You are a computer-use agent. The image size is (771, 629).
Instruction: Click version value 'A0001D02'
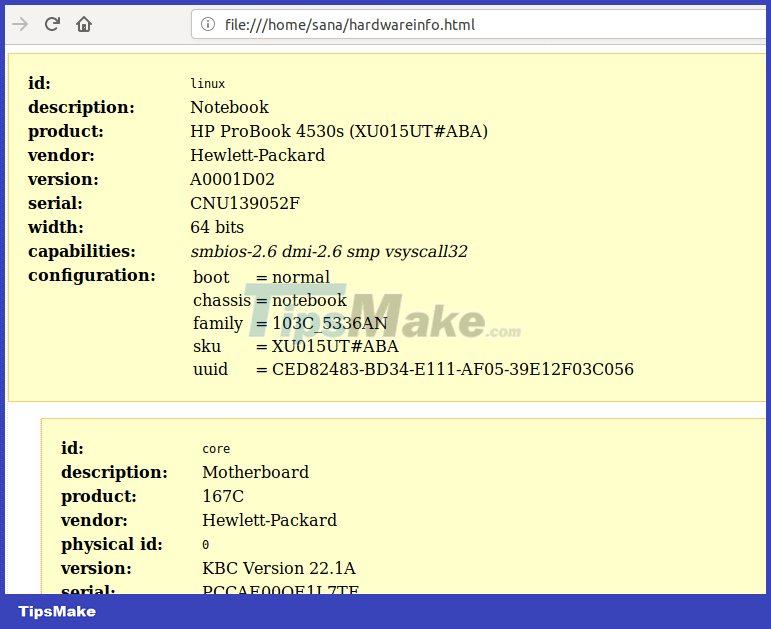[x=232, y=180]
